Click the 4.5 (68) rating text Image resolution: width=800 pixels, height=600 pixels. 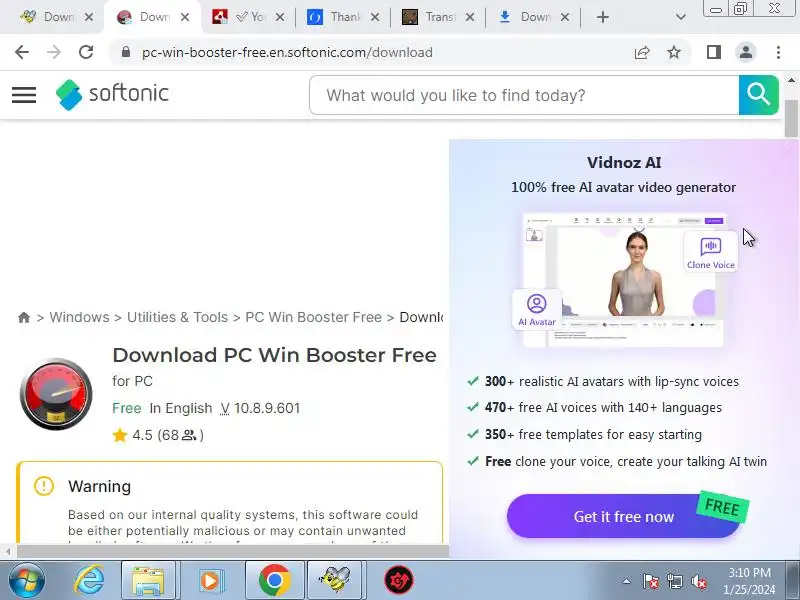(x=168, y=435)
